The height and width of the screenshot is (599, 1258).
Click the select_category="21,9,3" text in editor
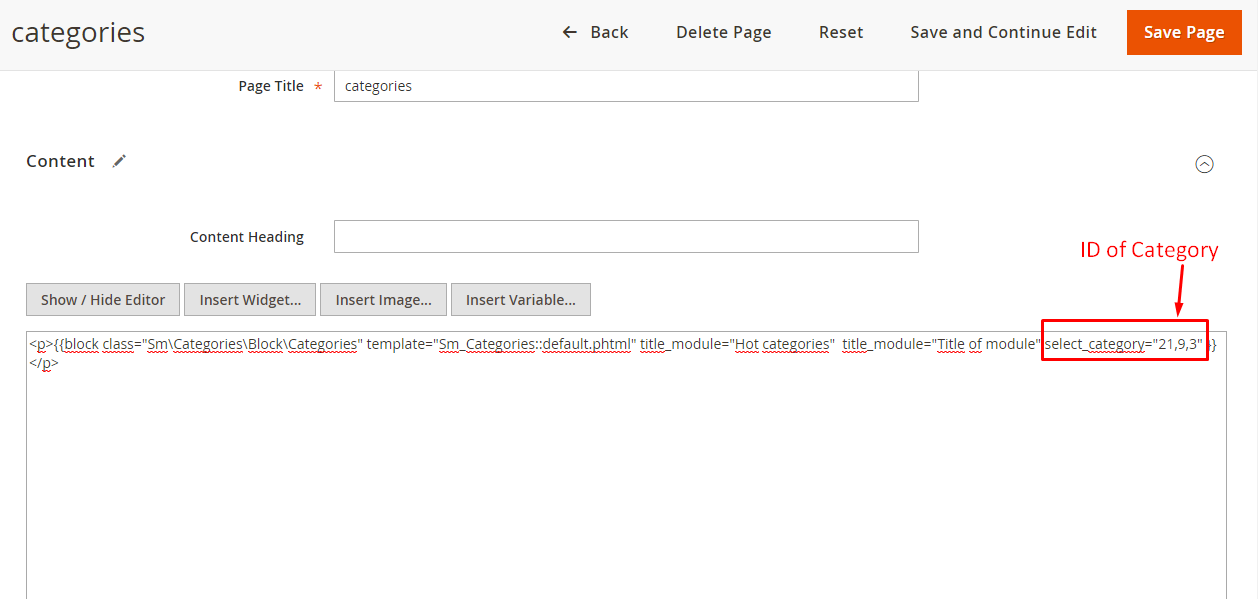[x=1123, y=344]
